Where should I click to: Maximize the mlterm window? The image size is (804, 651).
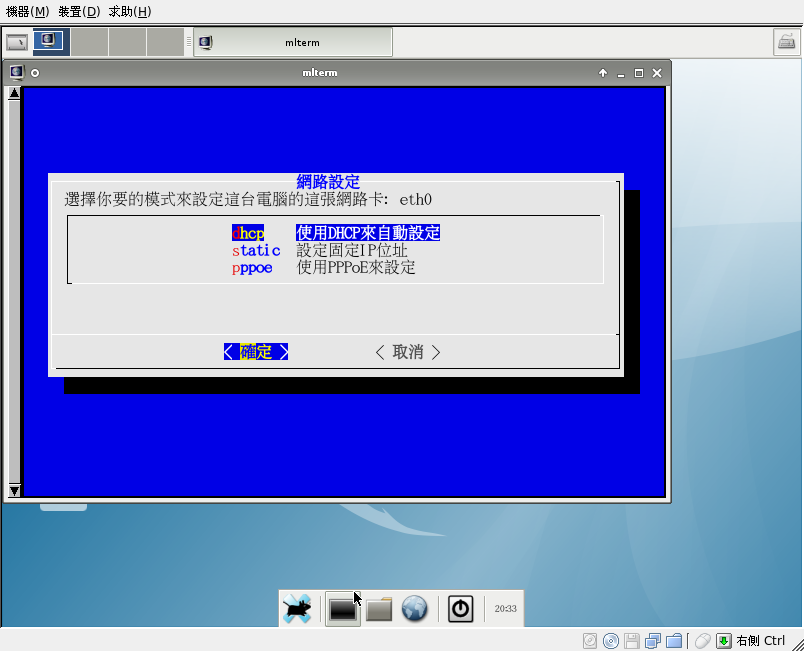pyautogui.click(x=639, y=73)
